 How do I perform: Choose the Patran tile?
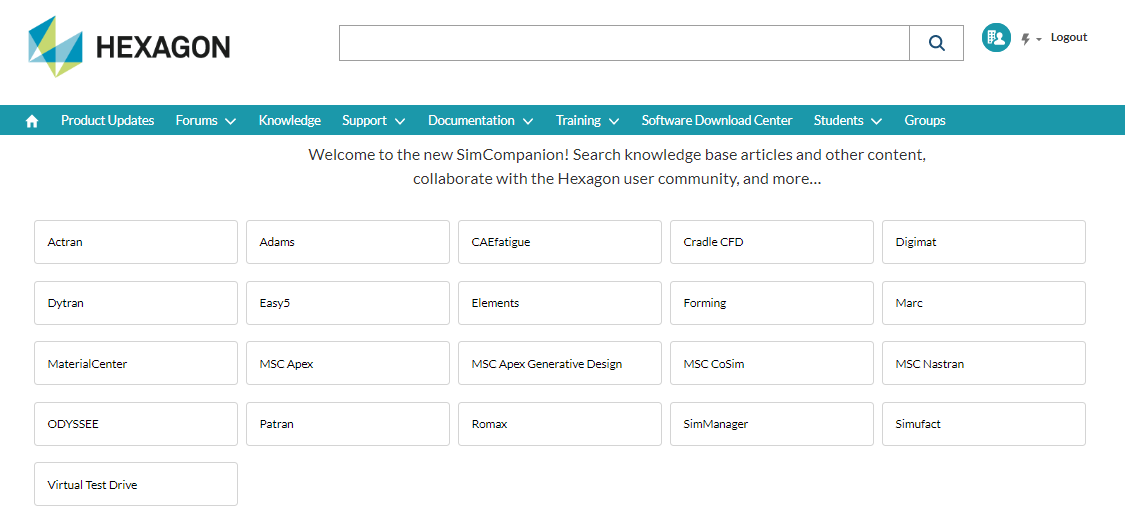pos(348,424)
